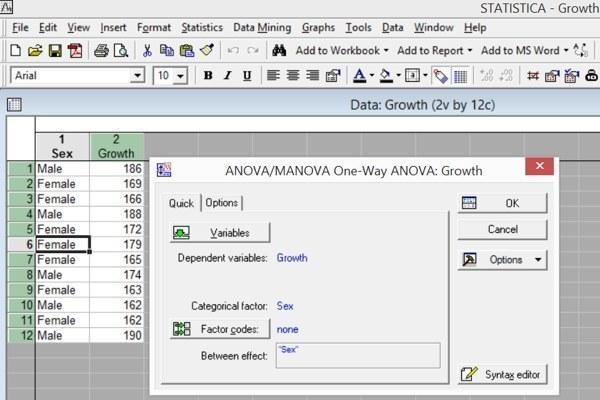600x400 pixels.
Task: Align text left
Action: (273, 75)
